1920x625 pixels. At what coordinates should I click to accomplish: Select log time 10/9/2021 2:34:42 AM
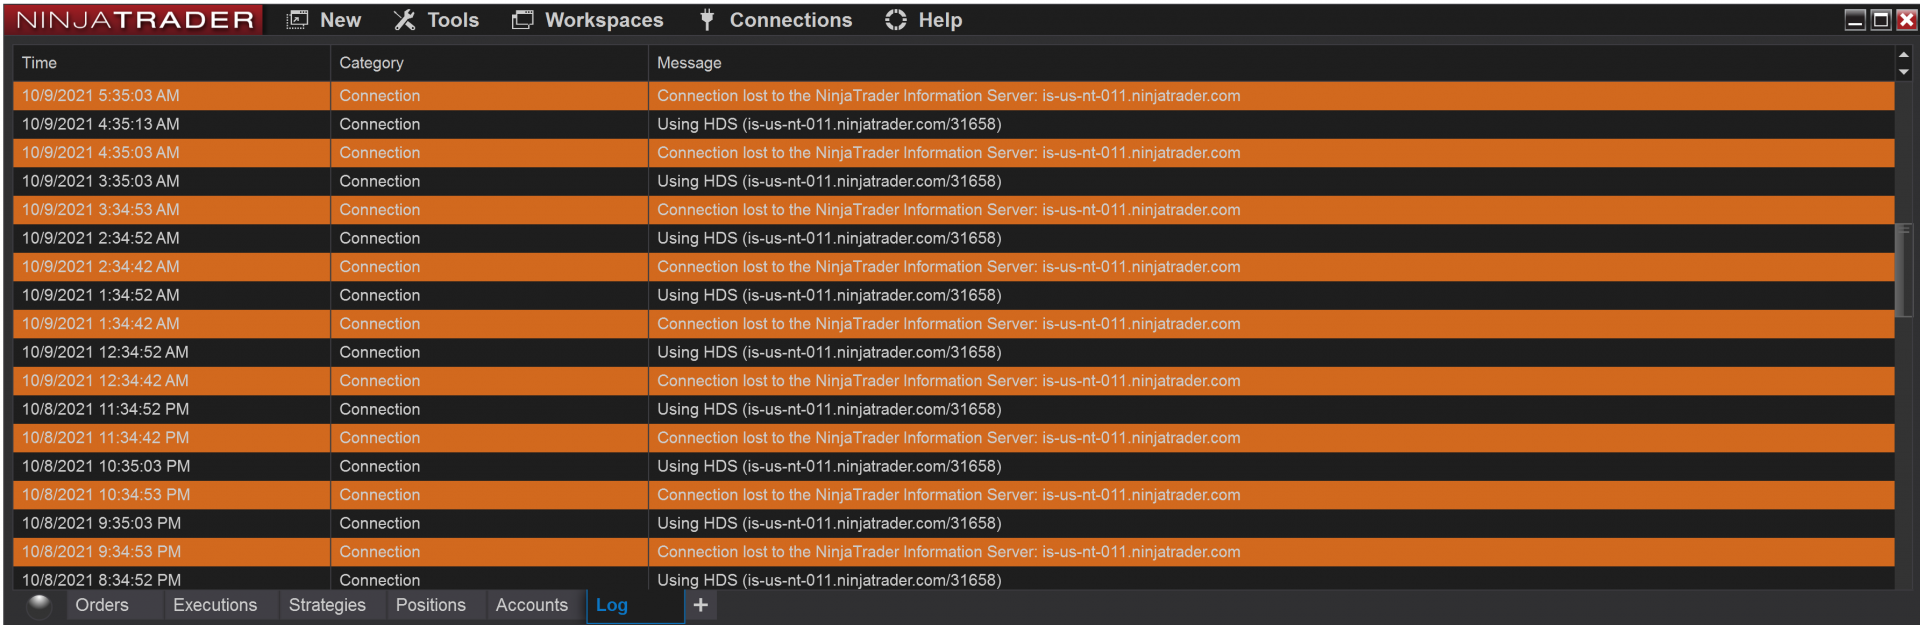[x=101, y=267]
